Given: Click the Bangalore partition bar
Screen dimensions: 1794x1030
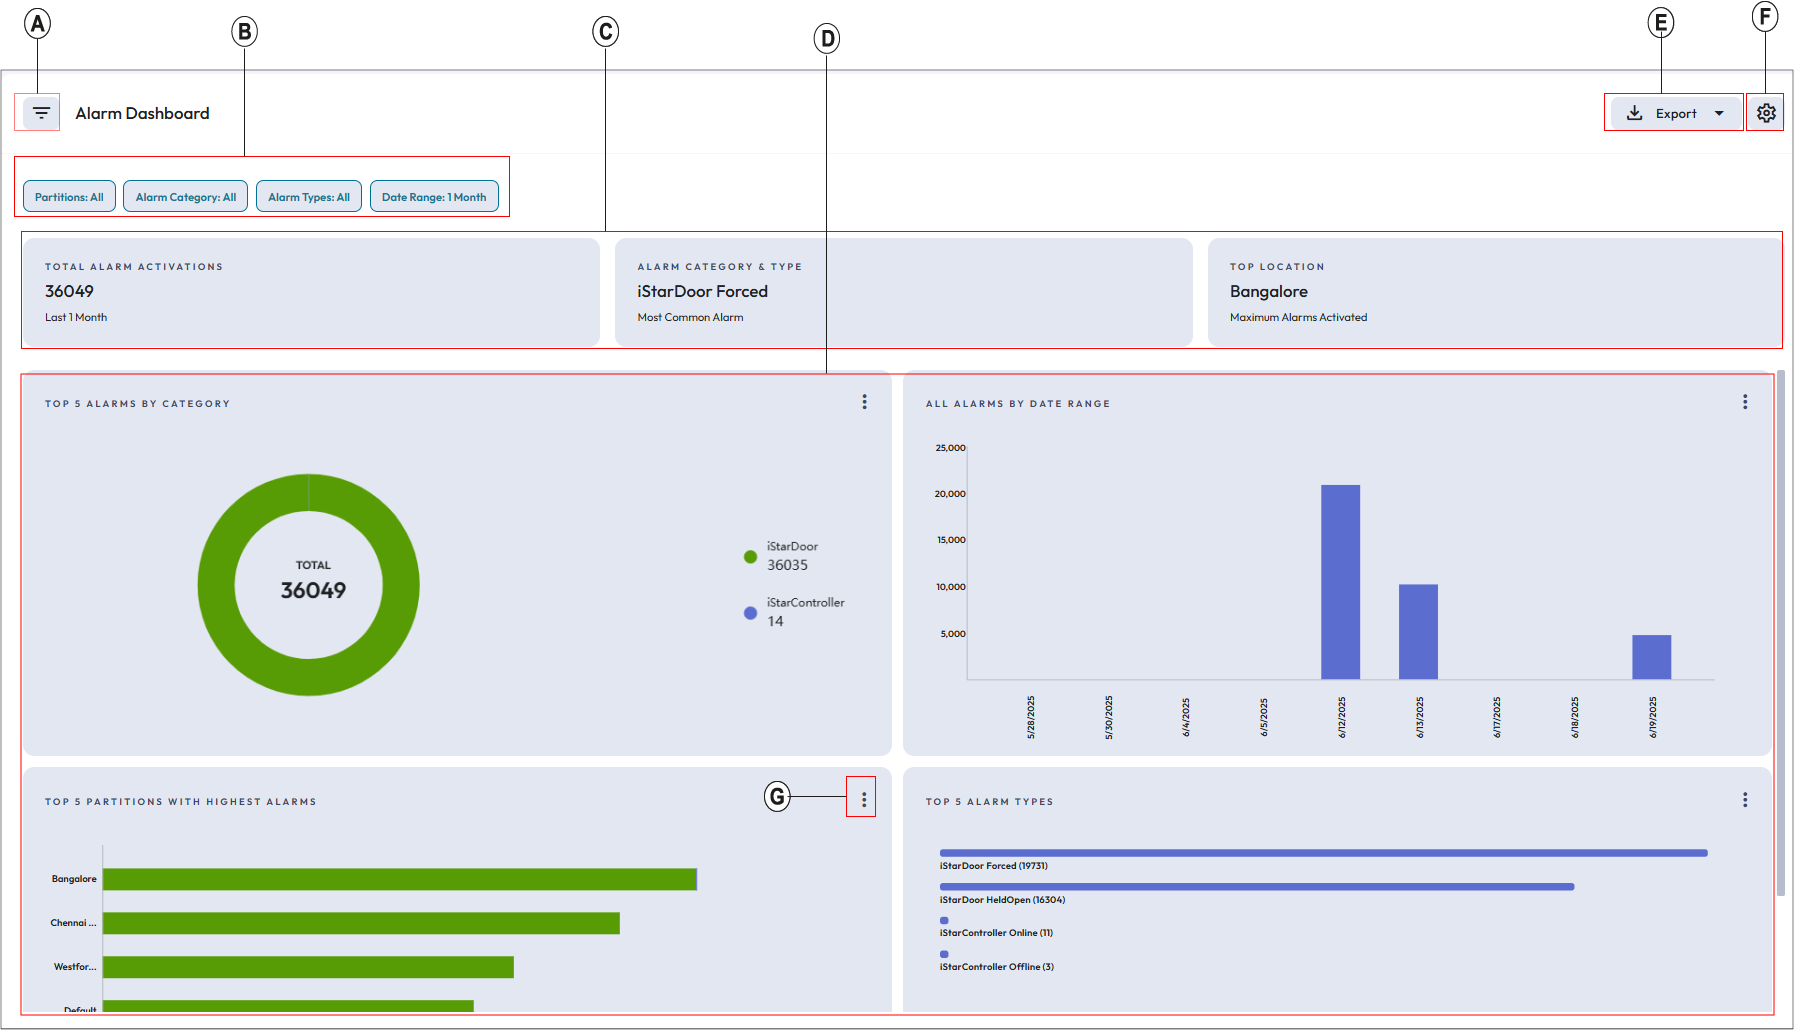Looking at the screenshot, I should pos(399,879).
